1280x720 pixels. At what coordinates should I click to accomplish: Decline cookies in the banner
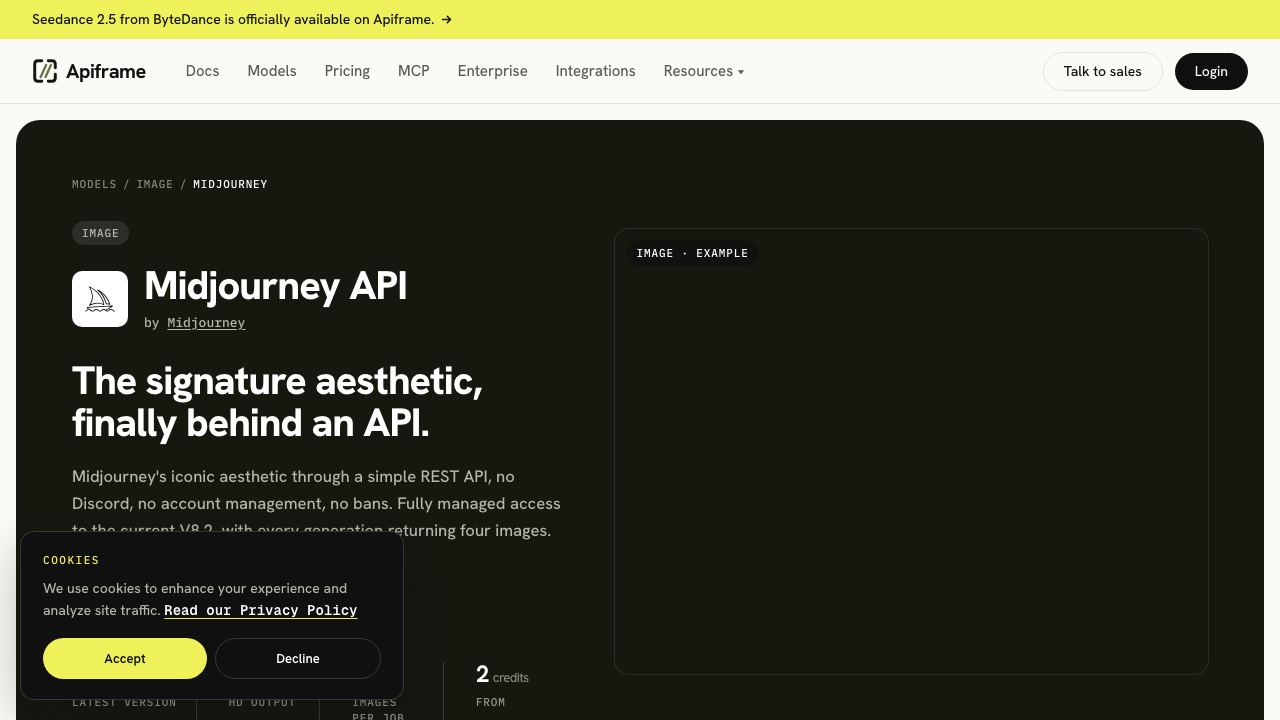point(298,658)
